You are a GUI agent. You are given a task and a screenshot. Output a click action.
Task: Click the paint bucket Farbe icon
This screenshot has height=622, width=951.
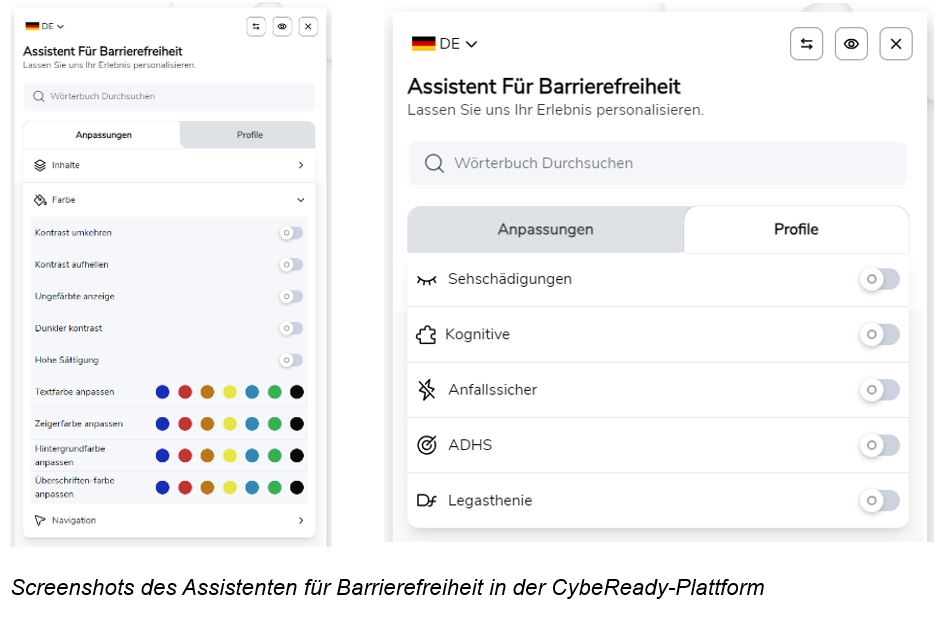[x=40, y=200]
